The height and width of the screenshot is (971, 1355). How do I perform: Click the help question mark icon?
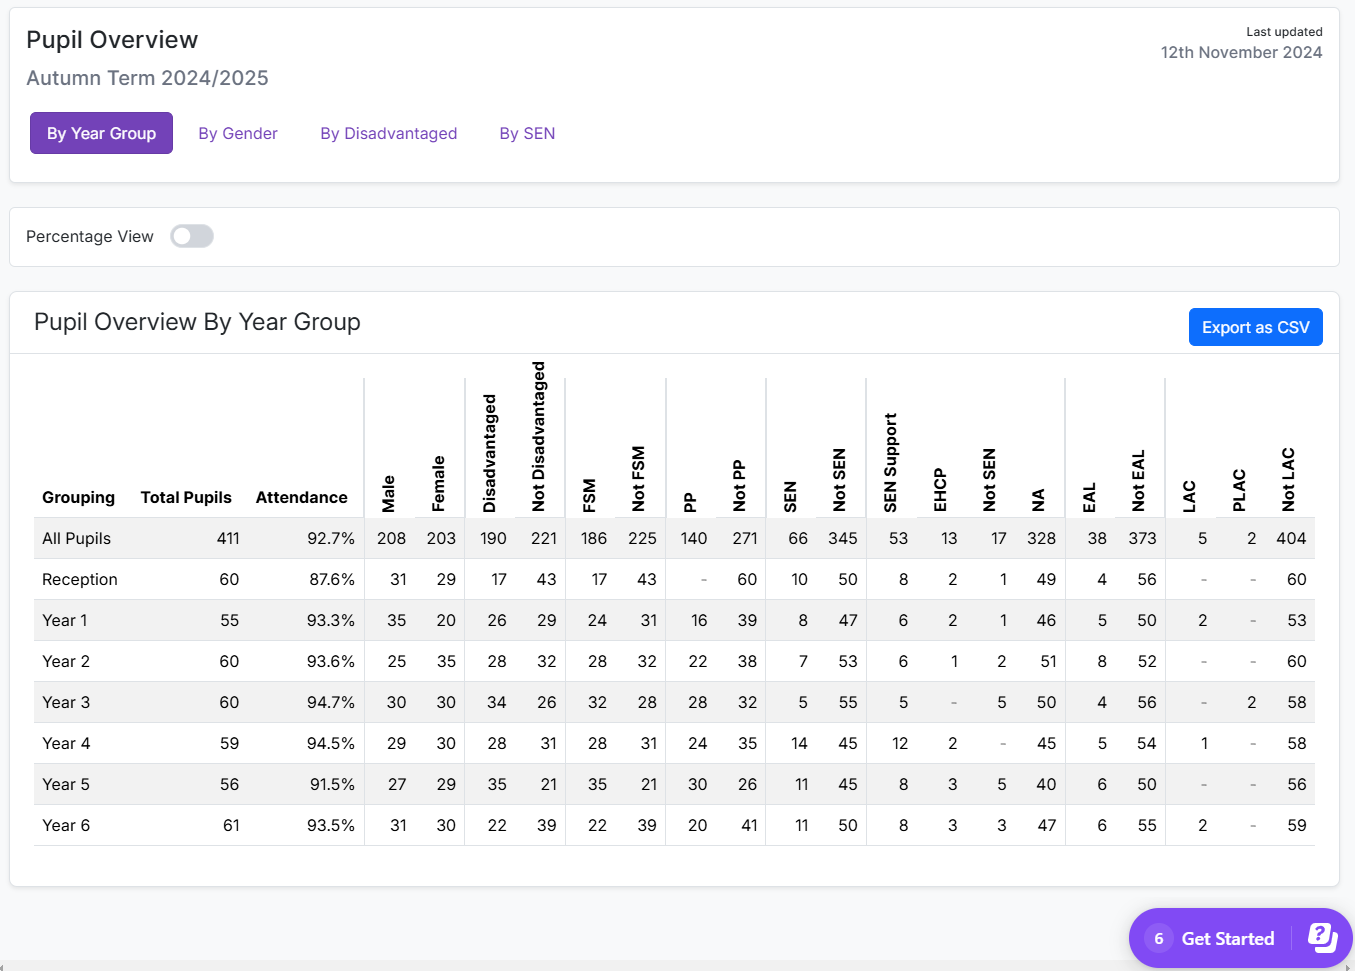point(1322,938)
